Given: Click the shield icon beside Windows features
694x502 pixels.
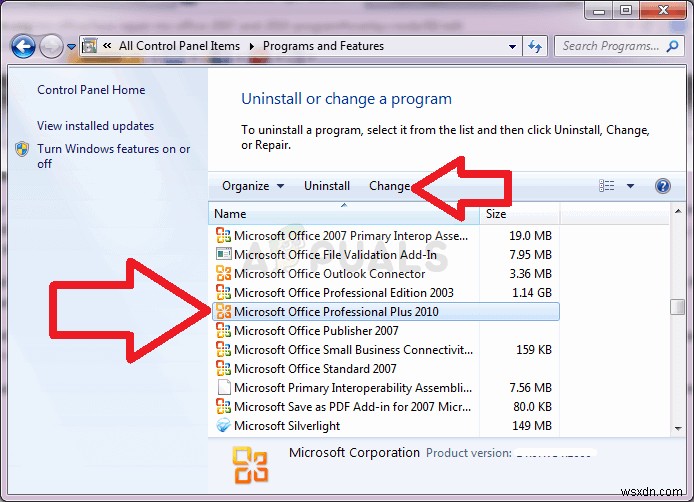Looking at the screenshot, I should [22, 149].
